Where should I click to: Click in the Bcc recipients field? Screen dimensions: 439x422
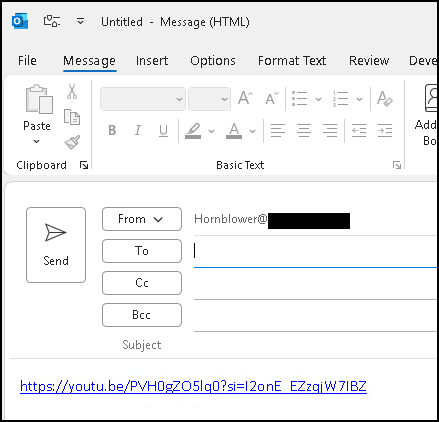(x=315, y=316)
